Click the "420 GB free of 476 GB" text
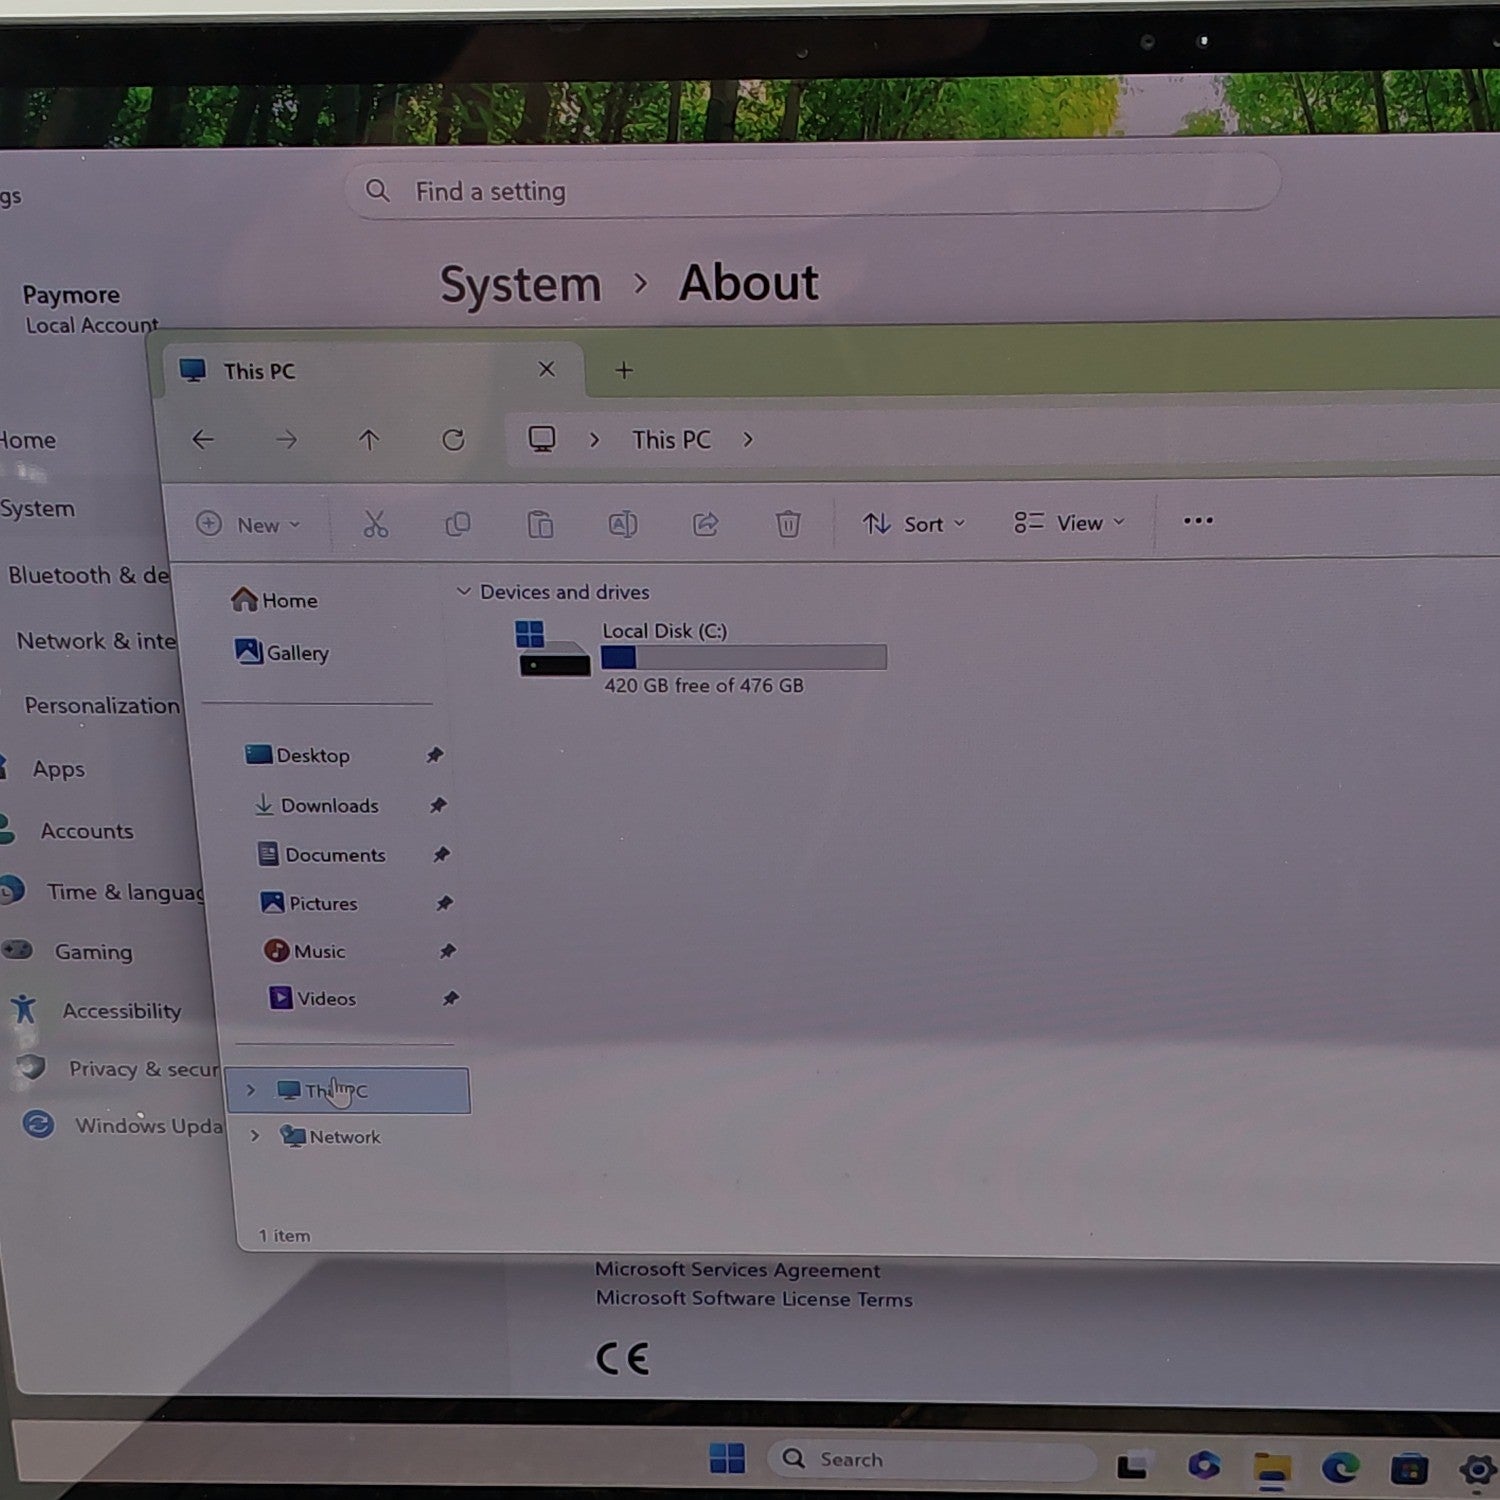Image resolution: width=1500 pixels, height=1500 pixels. tap(704, 686)
